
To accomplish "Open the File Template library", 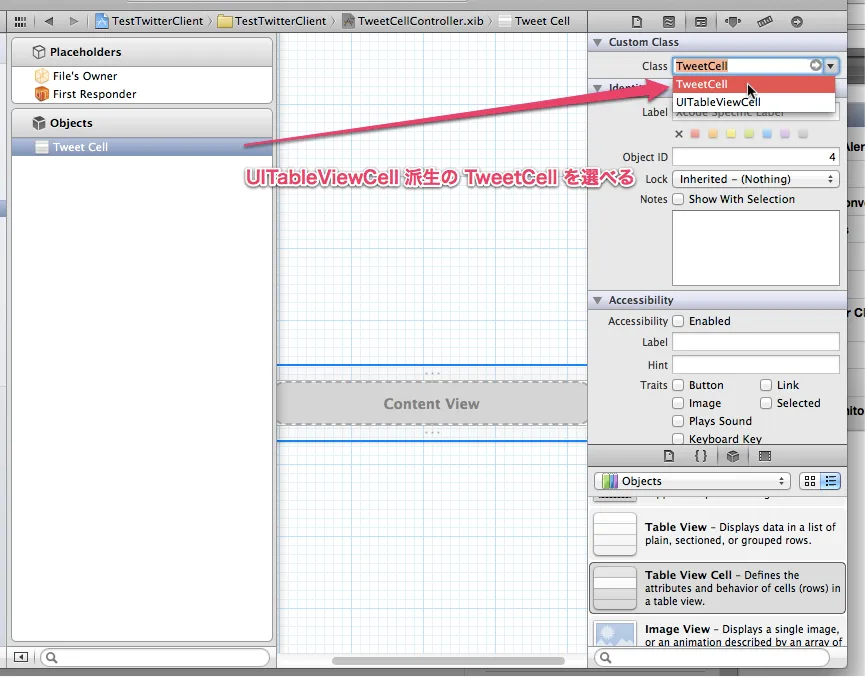I will [668, 455].
